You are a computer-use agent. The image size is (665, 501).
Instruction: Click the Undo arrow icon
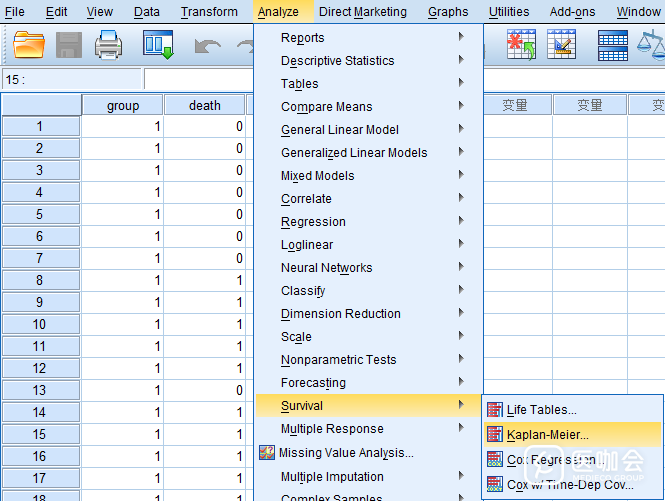(x=207, y=45)
